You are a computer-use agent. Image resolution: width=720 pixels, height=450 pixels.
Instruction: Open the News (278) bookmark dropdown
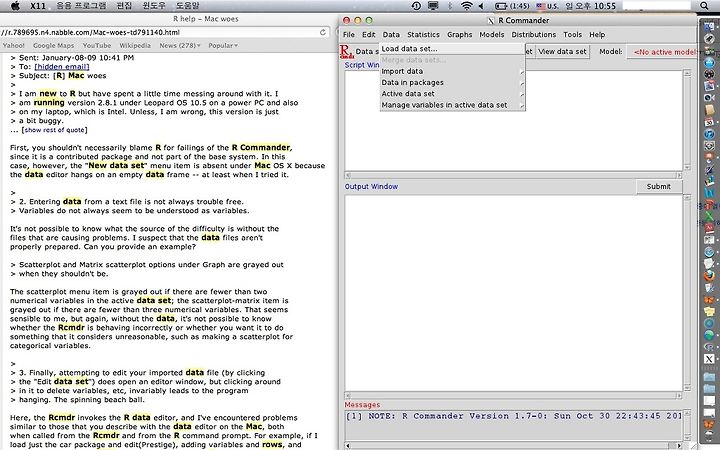click(x=180, y=45)
